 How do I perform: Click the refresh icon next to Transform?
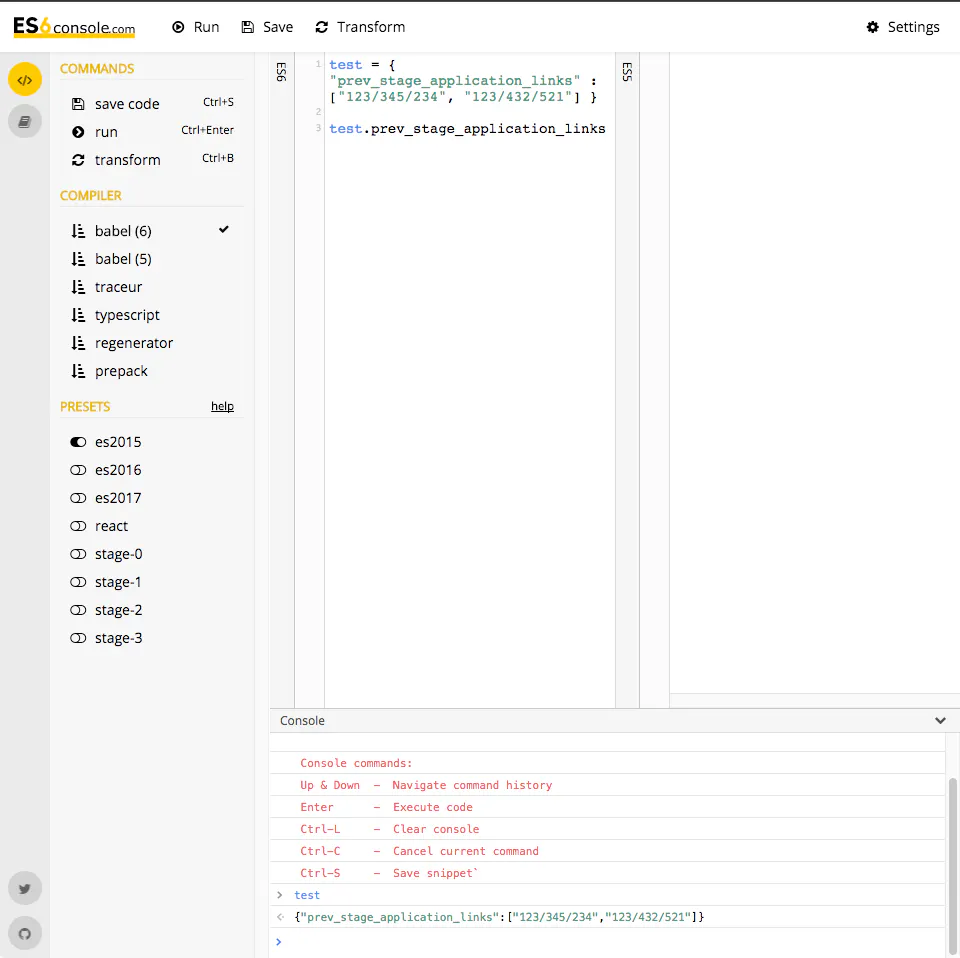point(321,27)
